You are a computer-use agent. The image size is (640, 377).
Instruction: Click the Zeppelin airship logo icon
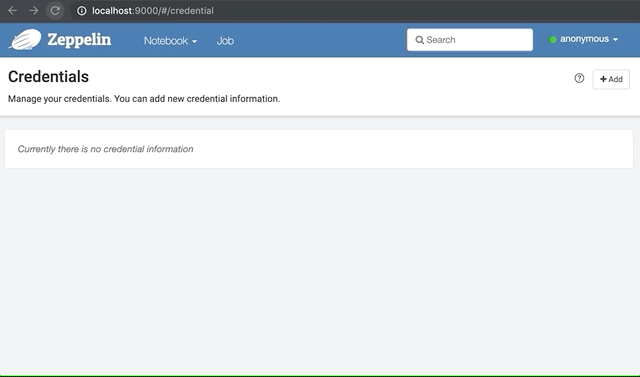25,40
